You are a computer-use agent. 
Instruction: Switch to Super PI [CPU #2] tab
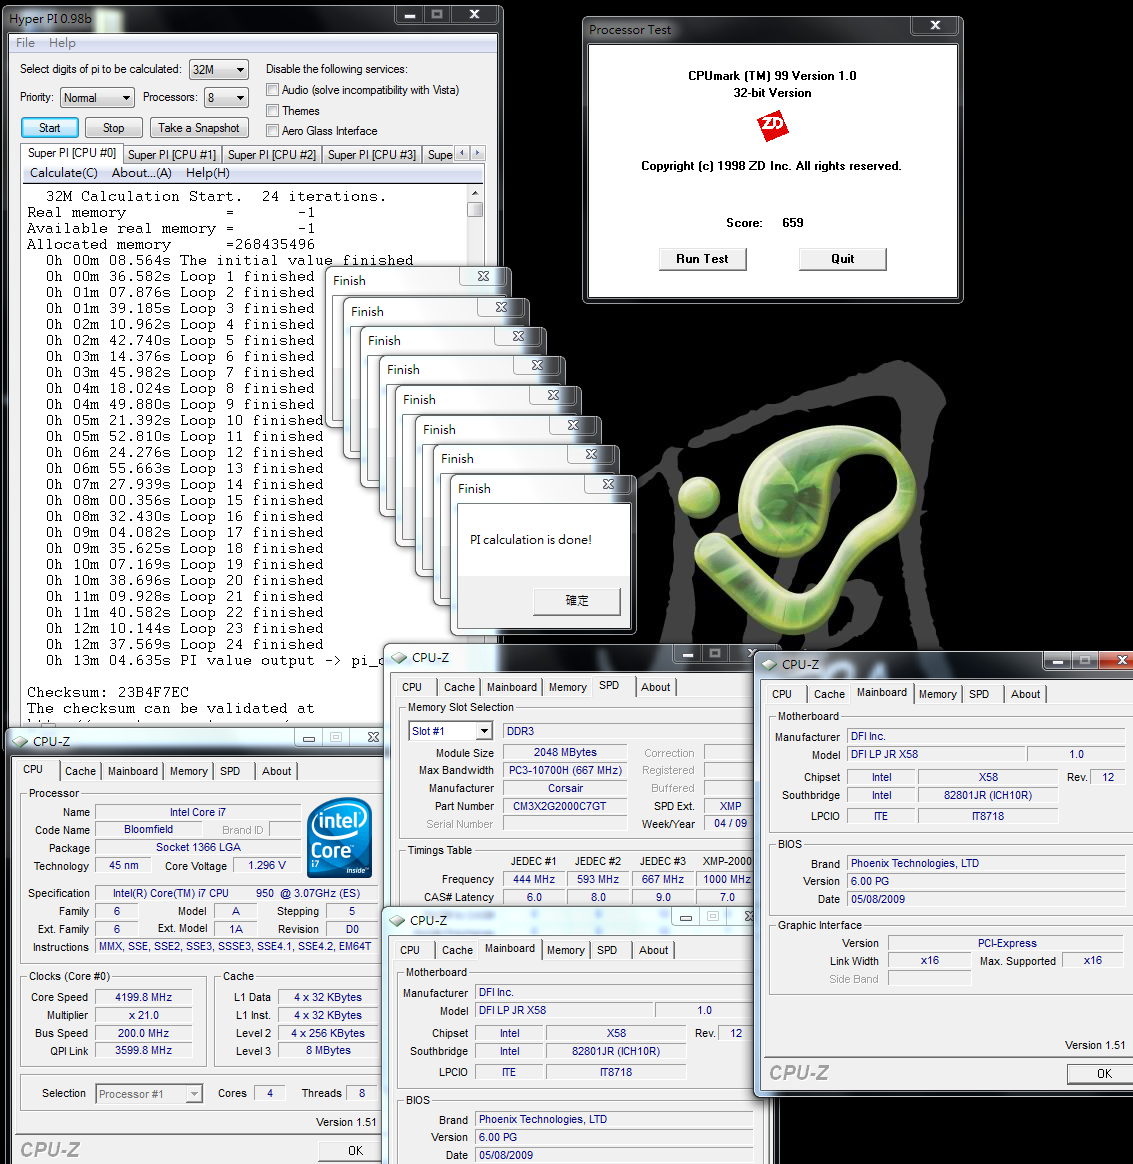point(272,154)
